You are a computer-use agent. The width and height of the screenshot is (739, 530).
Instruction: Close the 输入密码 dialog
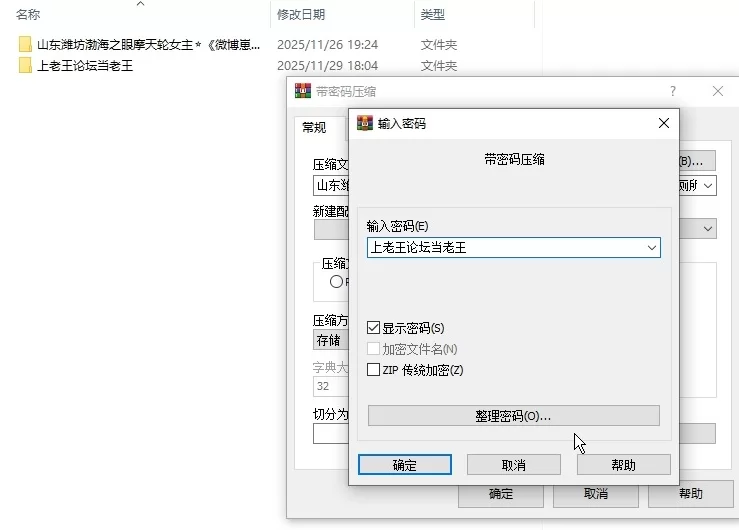coord(664,123)
